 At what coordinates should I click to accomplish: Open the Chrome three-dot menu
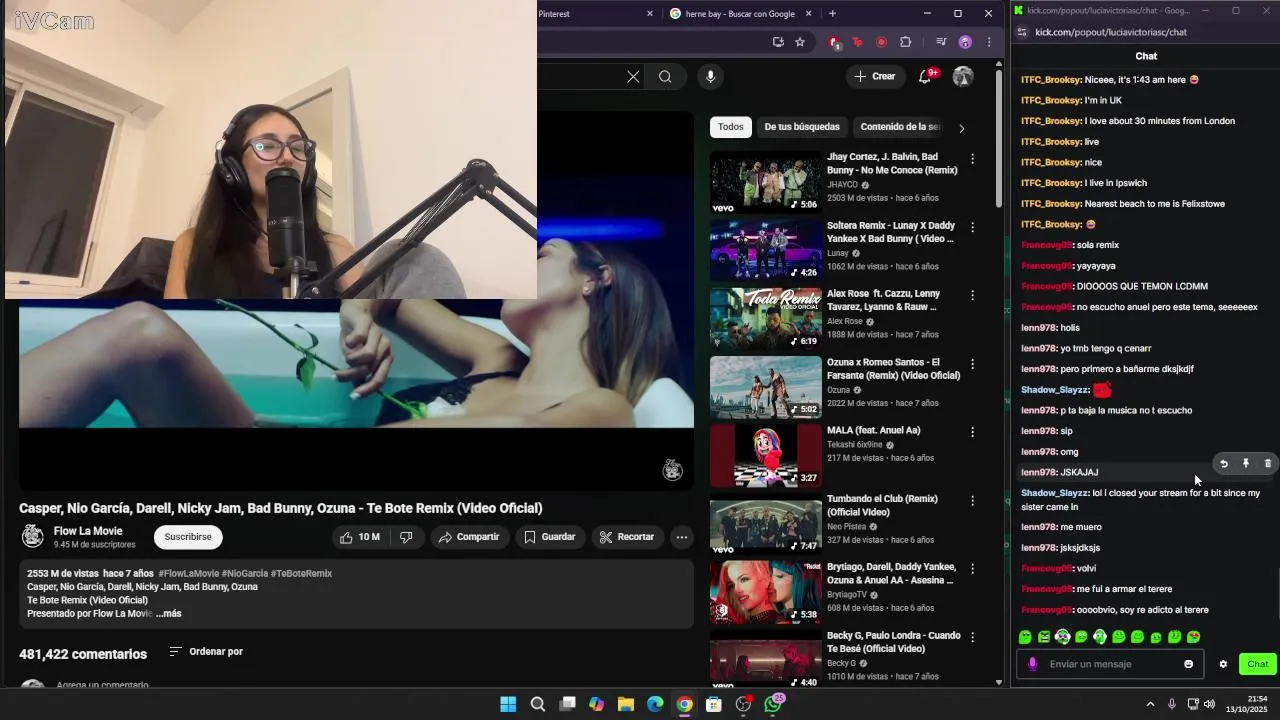point(989,42)
